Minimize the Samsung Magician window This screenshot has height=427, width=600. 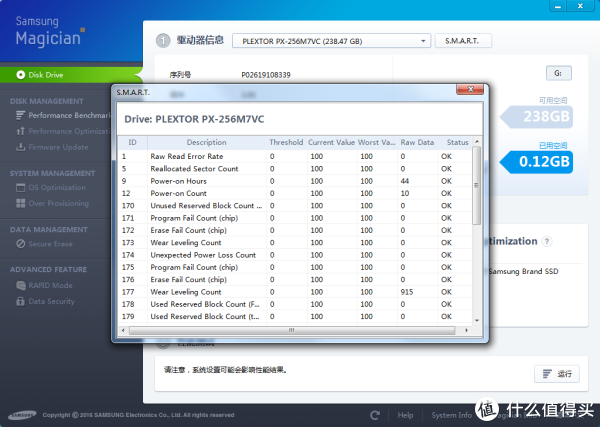(x=558, y=6)
